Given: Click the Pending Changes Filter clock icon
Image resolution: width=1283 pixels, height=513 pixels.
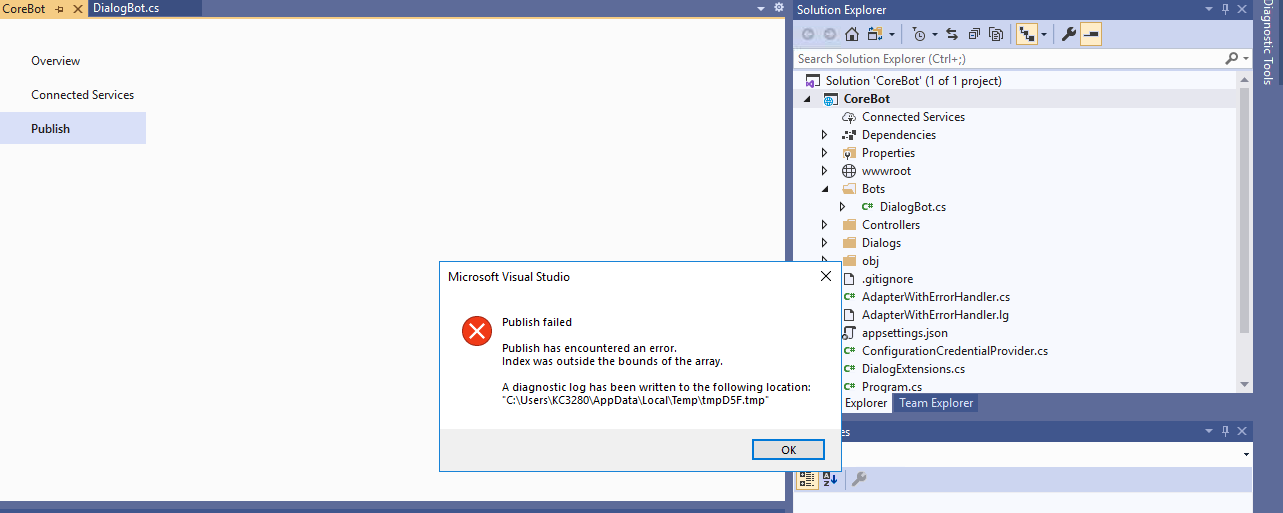Looking at the screenshot, I should coord(919,34).
